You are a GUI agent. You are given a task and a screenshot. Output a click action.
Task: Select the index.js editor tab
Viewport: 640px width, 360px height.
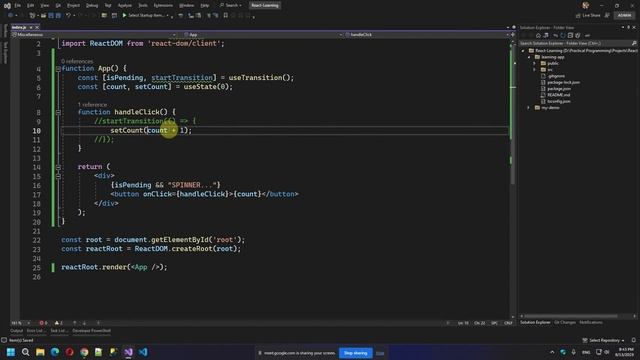(19, 27)
